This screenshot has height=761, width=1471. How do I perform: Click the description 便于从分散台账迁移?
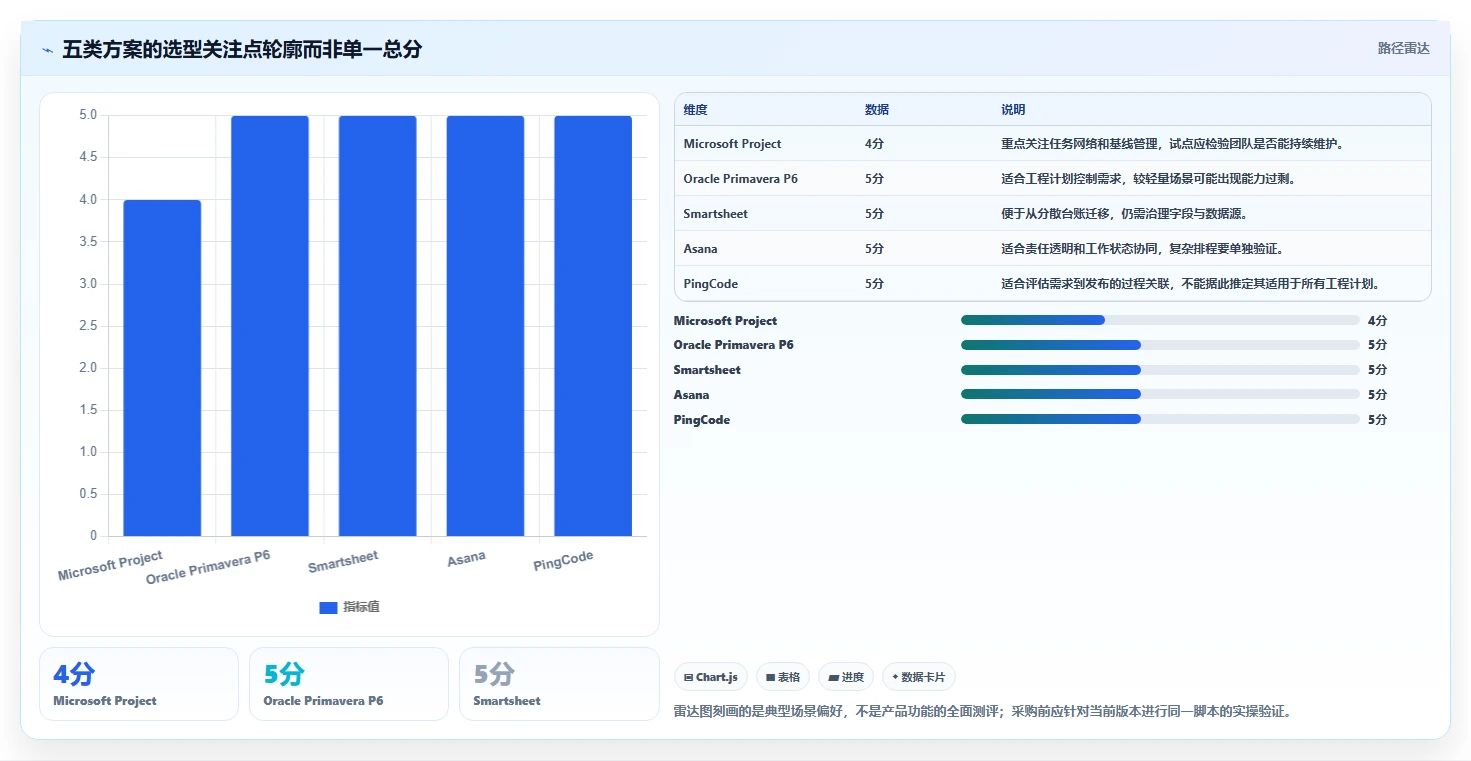coord(1055,214)
